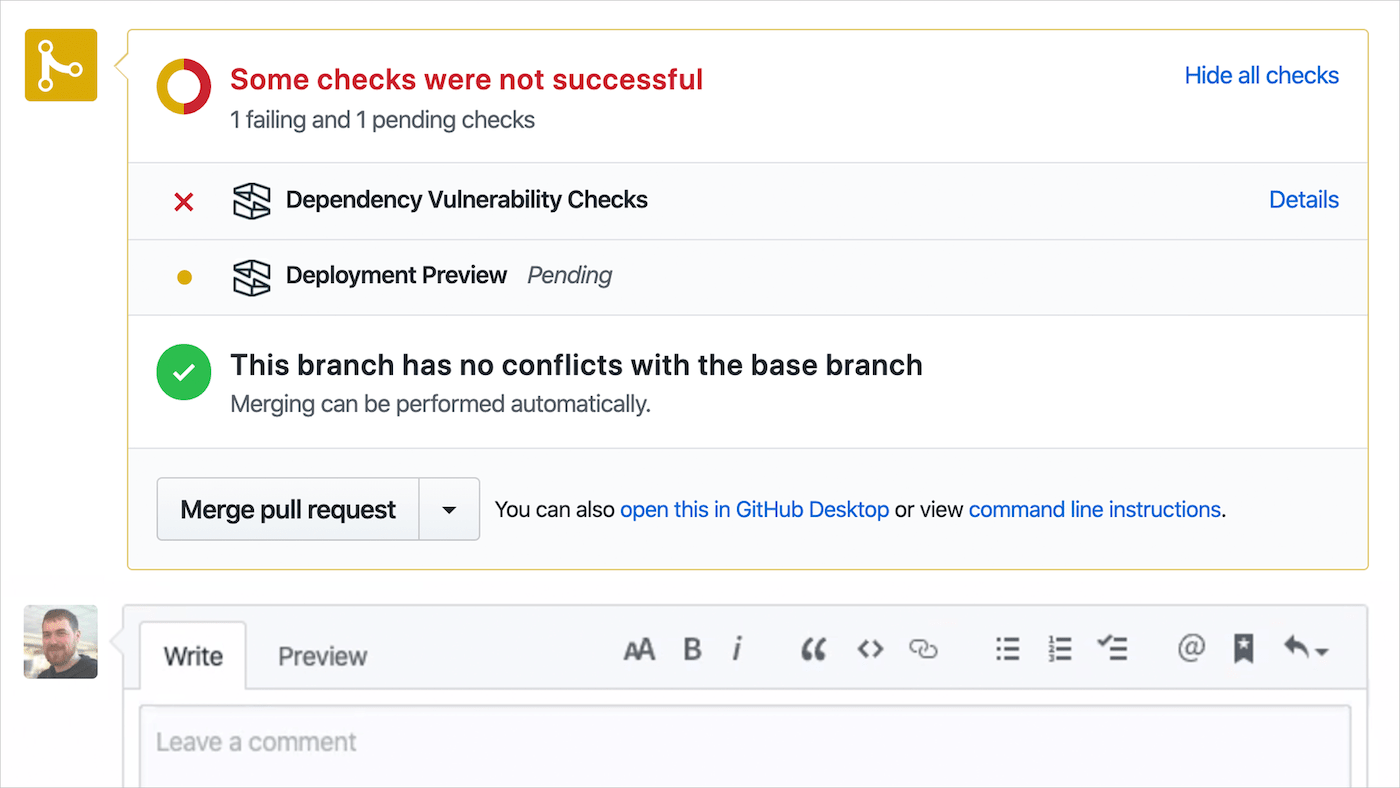Click the Leave a comment text field
Screen dimensions: 1400x788
745,745
